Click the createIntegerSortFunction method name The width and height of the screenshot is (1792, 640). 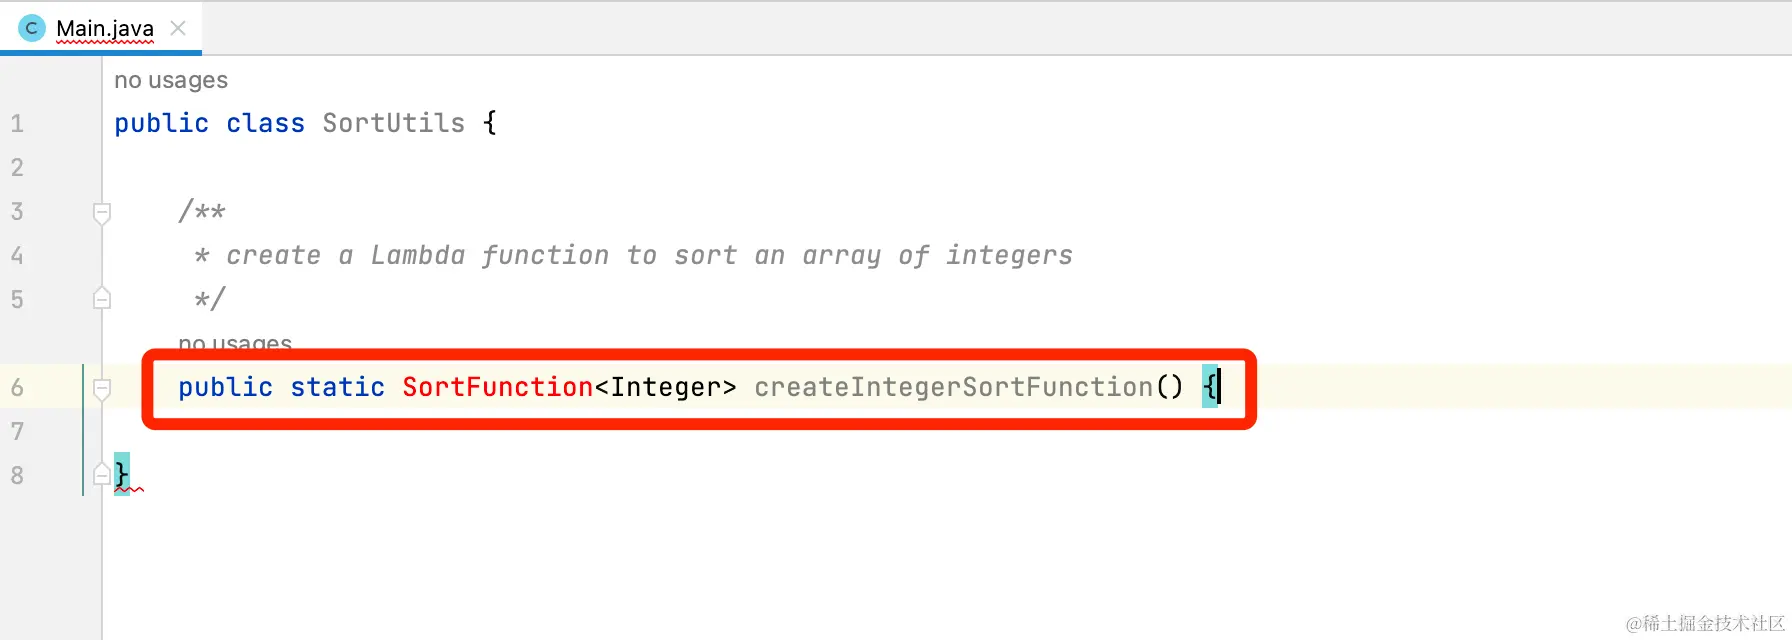(953, 388)
